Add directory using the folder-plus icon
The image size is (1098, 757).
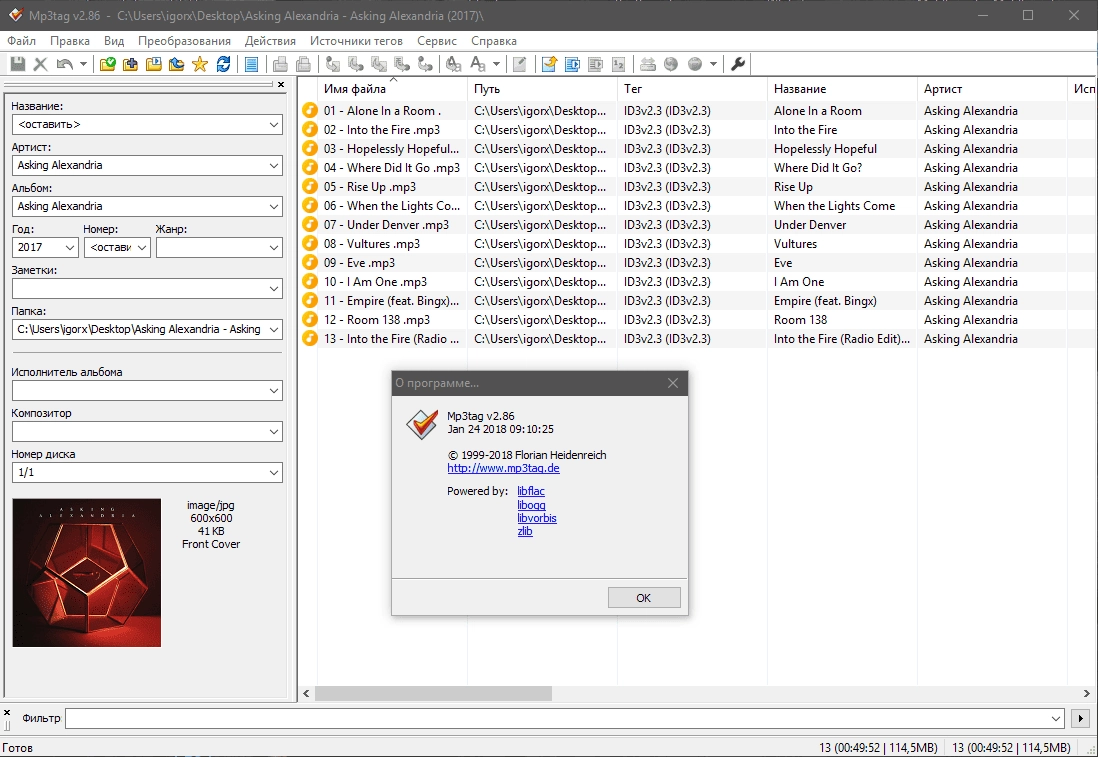pos(130,64)
